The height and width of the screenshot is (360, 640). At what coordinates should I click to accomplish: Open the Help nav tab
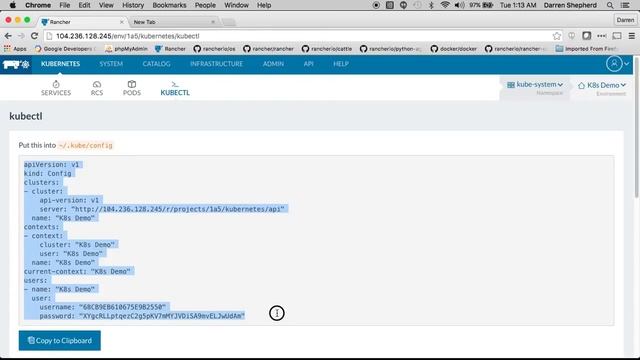point(341,64)
